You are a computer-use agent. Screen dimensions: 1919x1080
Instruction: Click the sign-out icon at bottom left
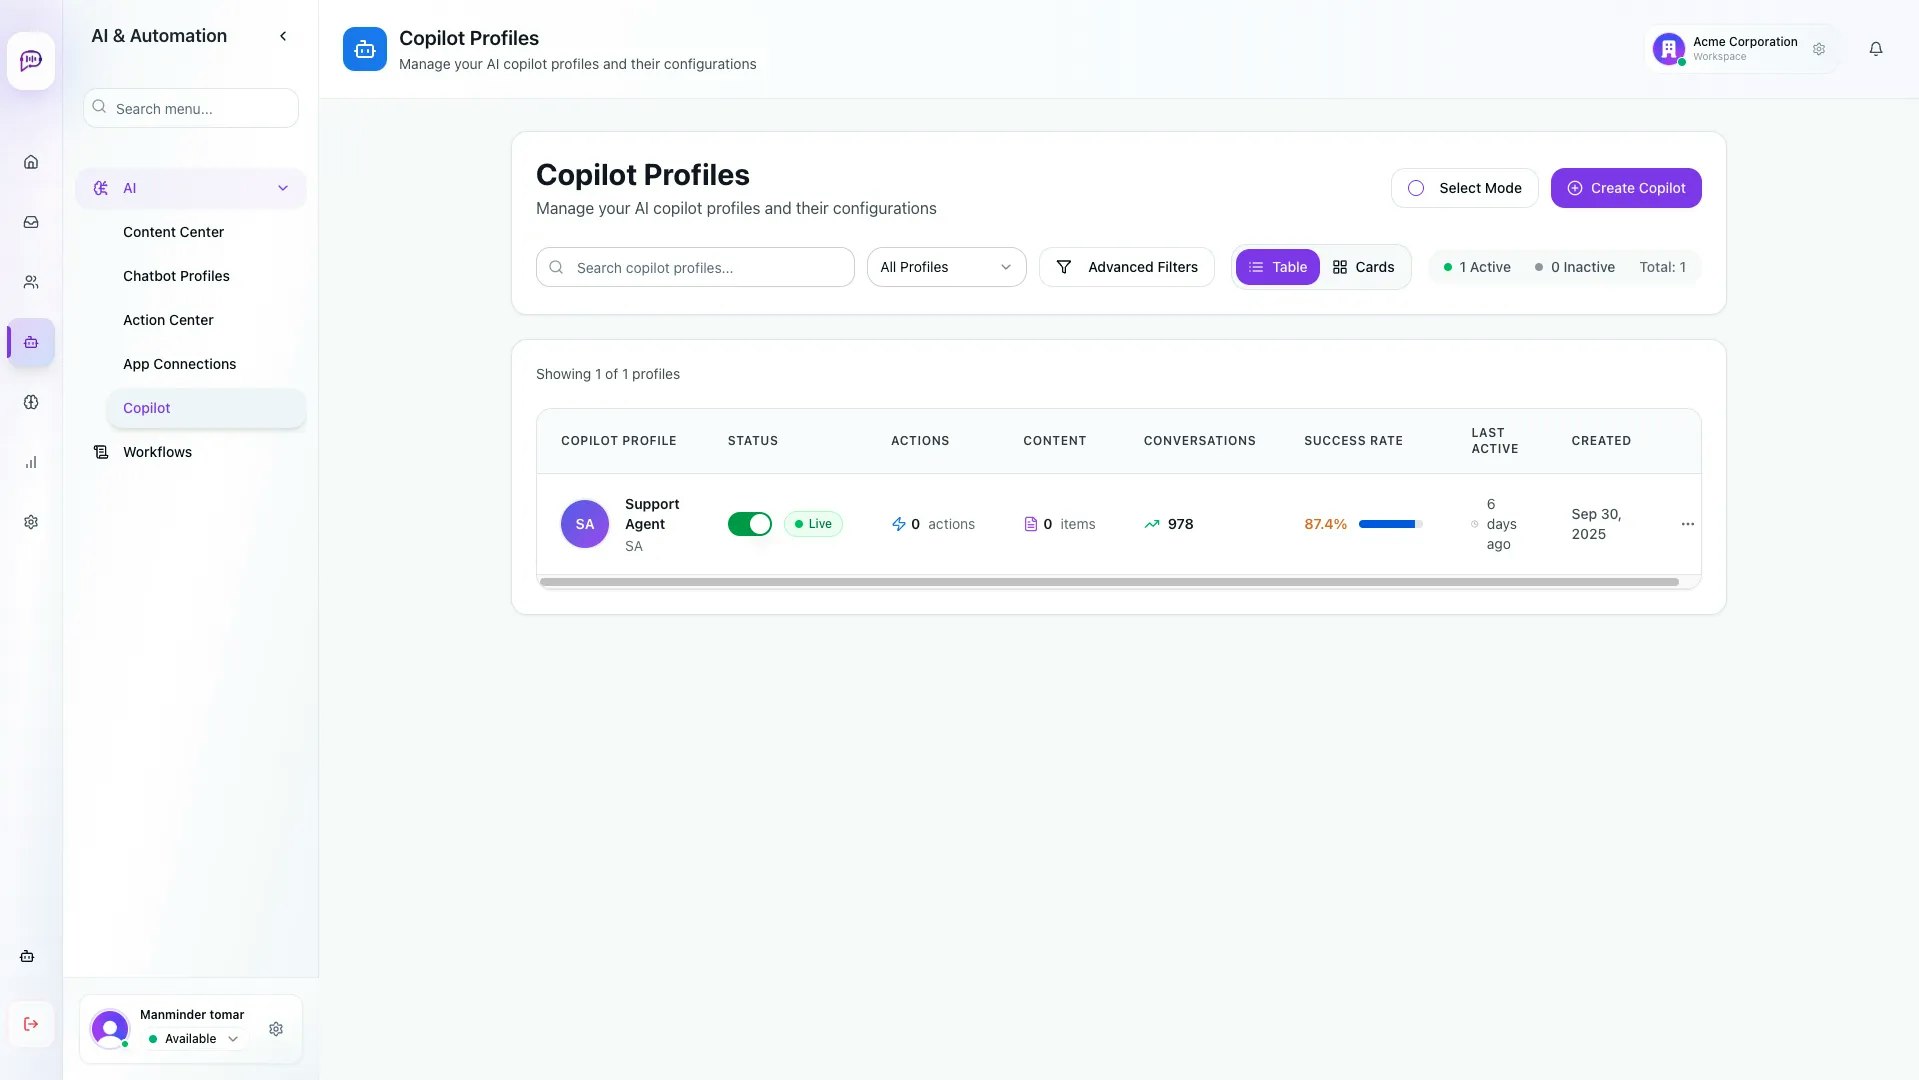(31, 1024)
